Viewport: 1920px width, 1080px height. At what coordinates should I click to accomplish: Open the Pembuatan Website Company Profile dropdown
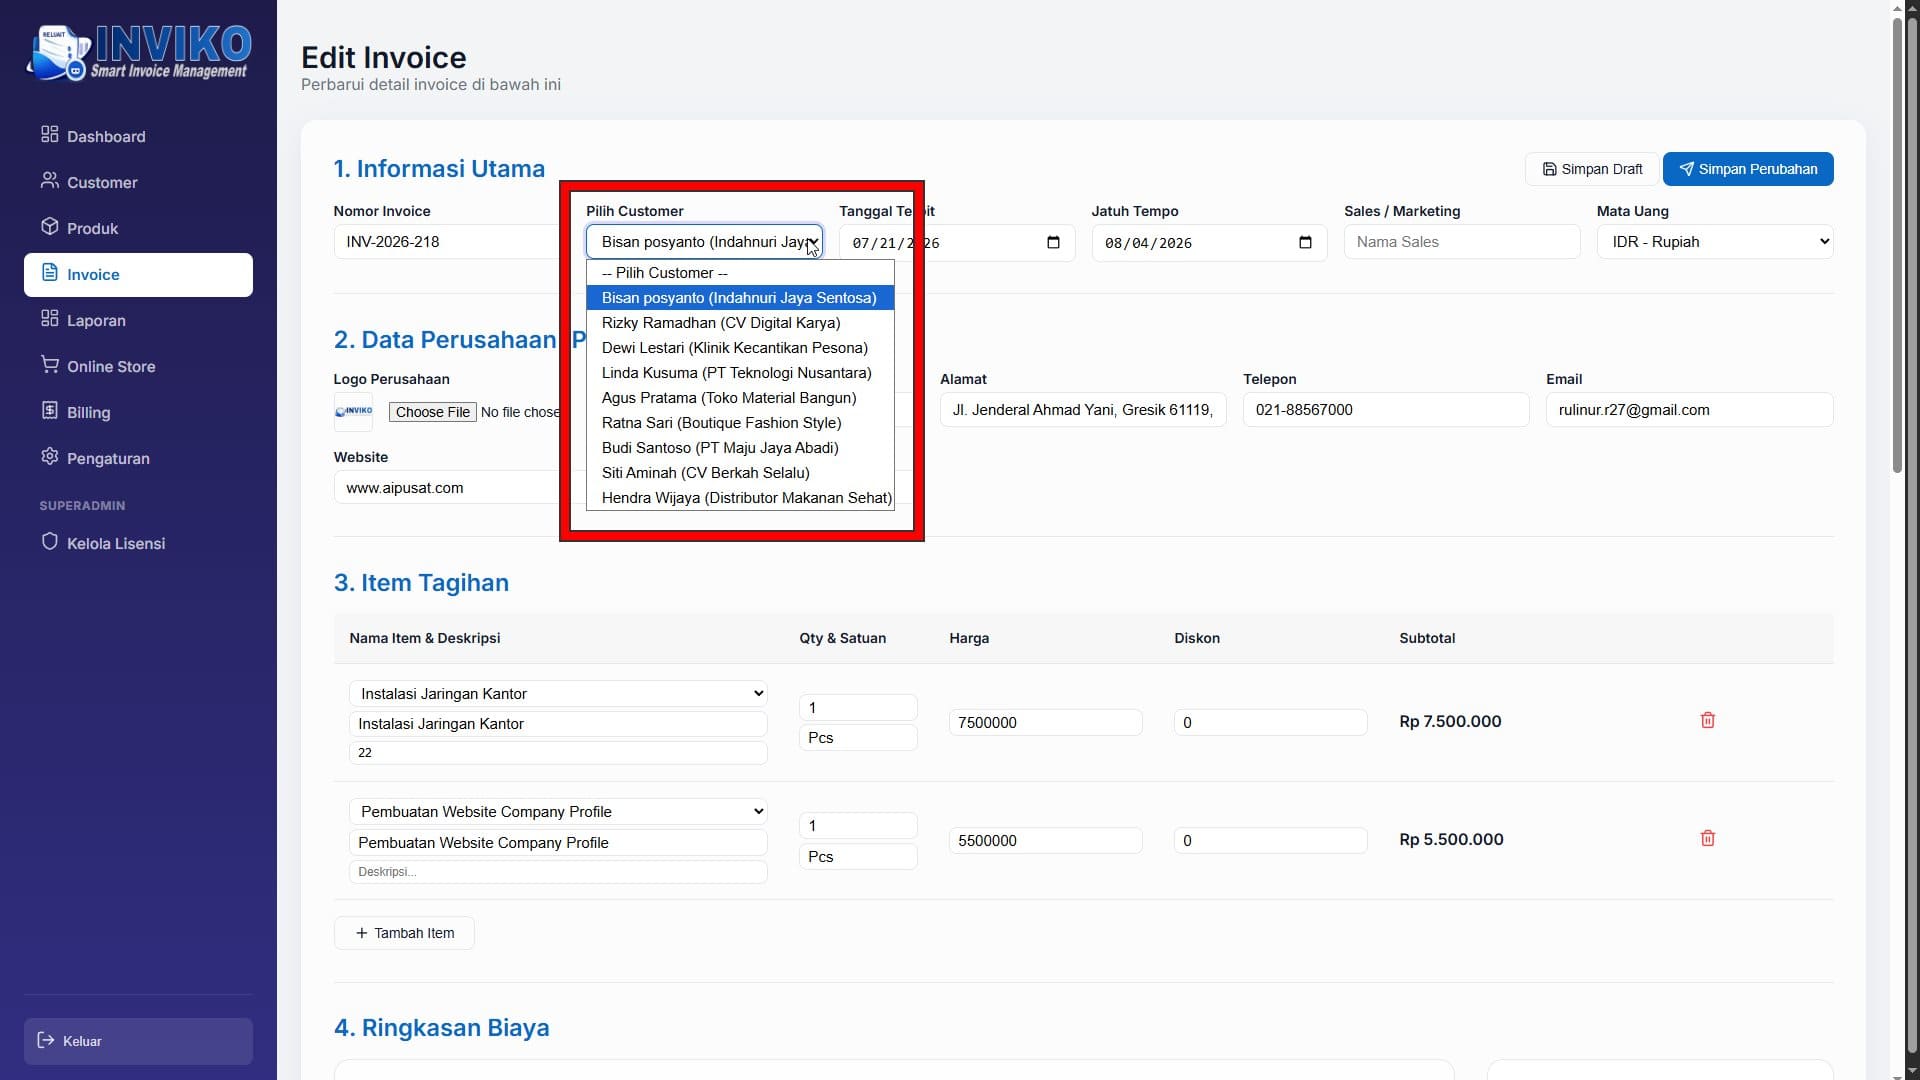click(558, 811)
